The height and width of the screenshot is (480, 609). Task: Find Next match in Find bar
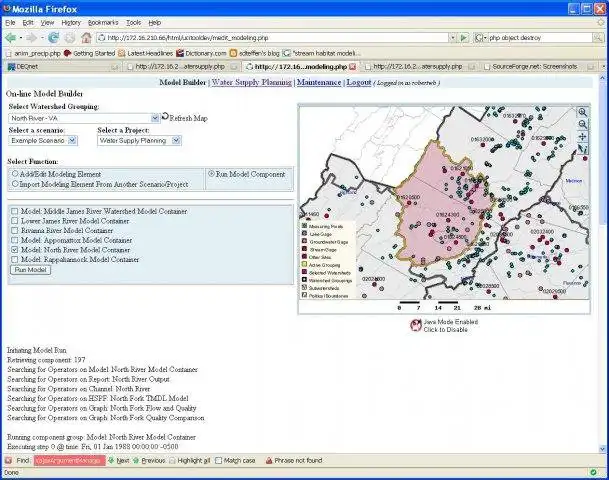[x=119, y=461]
